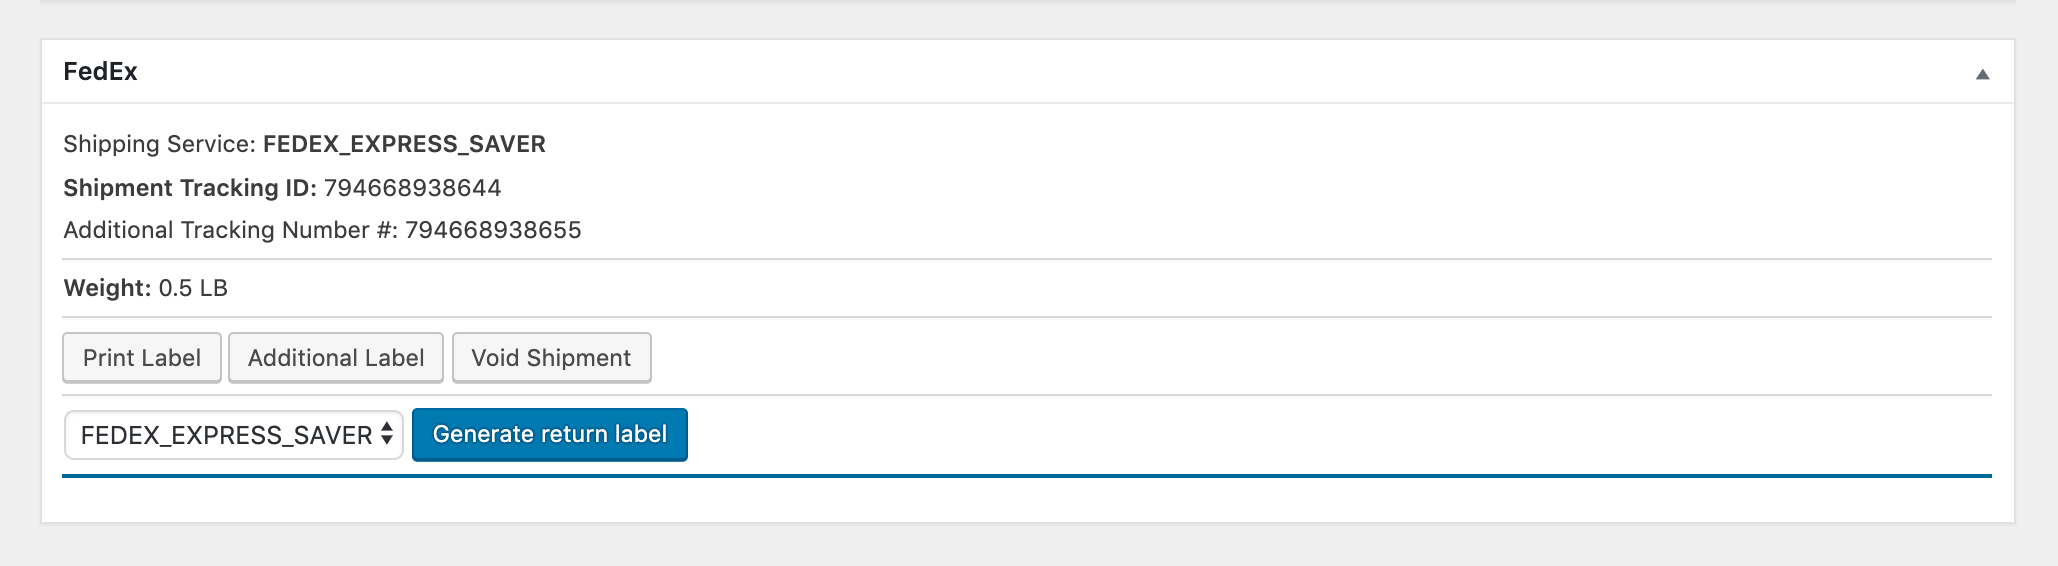Click the FedEx panel title
The width and height of the screenshot is (2058, 566).
click(x=101, y=72)
